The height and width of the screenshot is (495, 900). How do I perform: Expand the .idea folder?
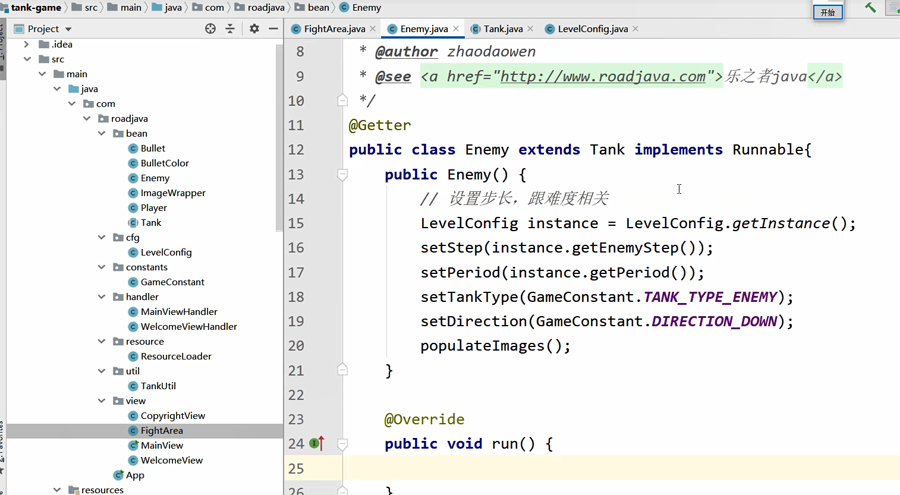click(26, 44)
